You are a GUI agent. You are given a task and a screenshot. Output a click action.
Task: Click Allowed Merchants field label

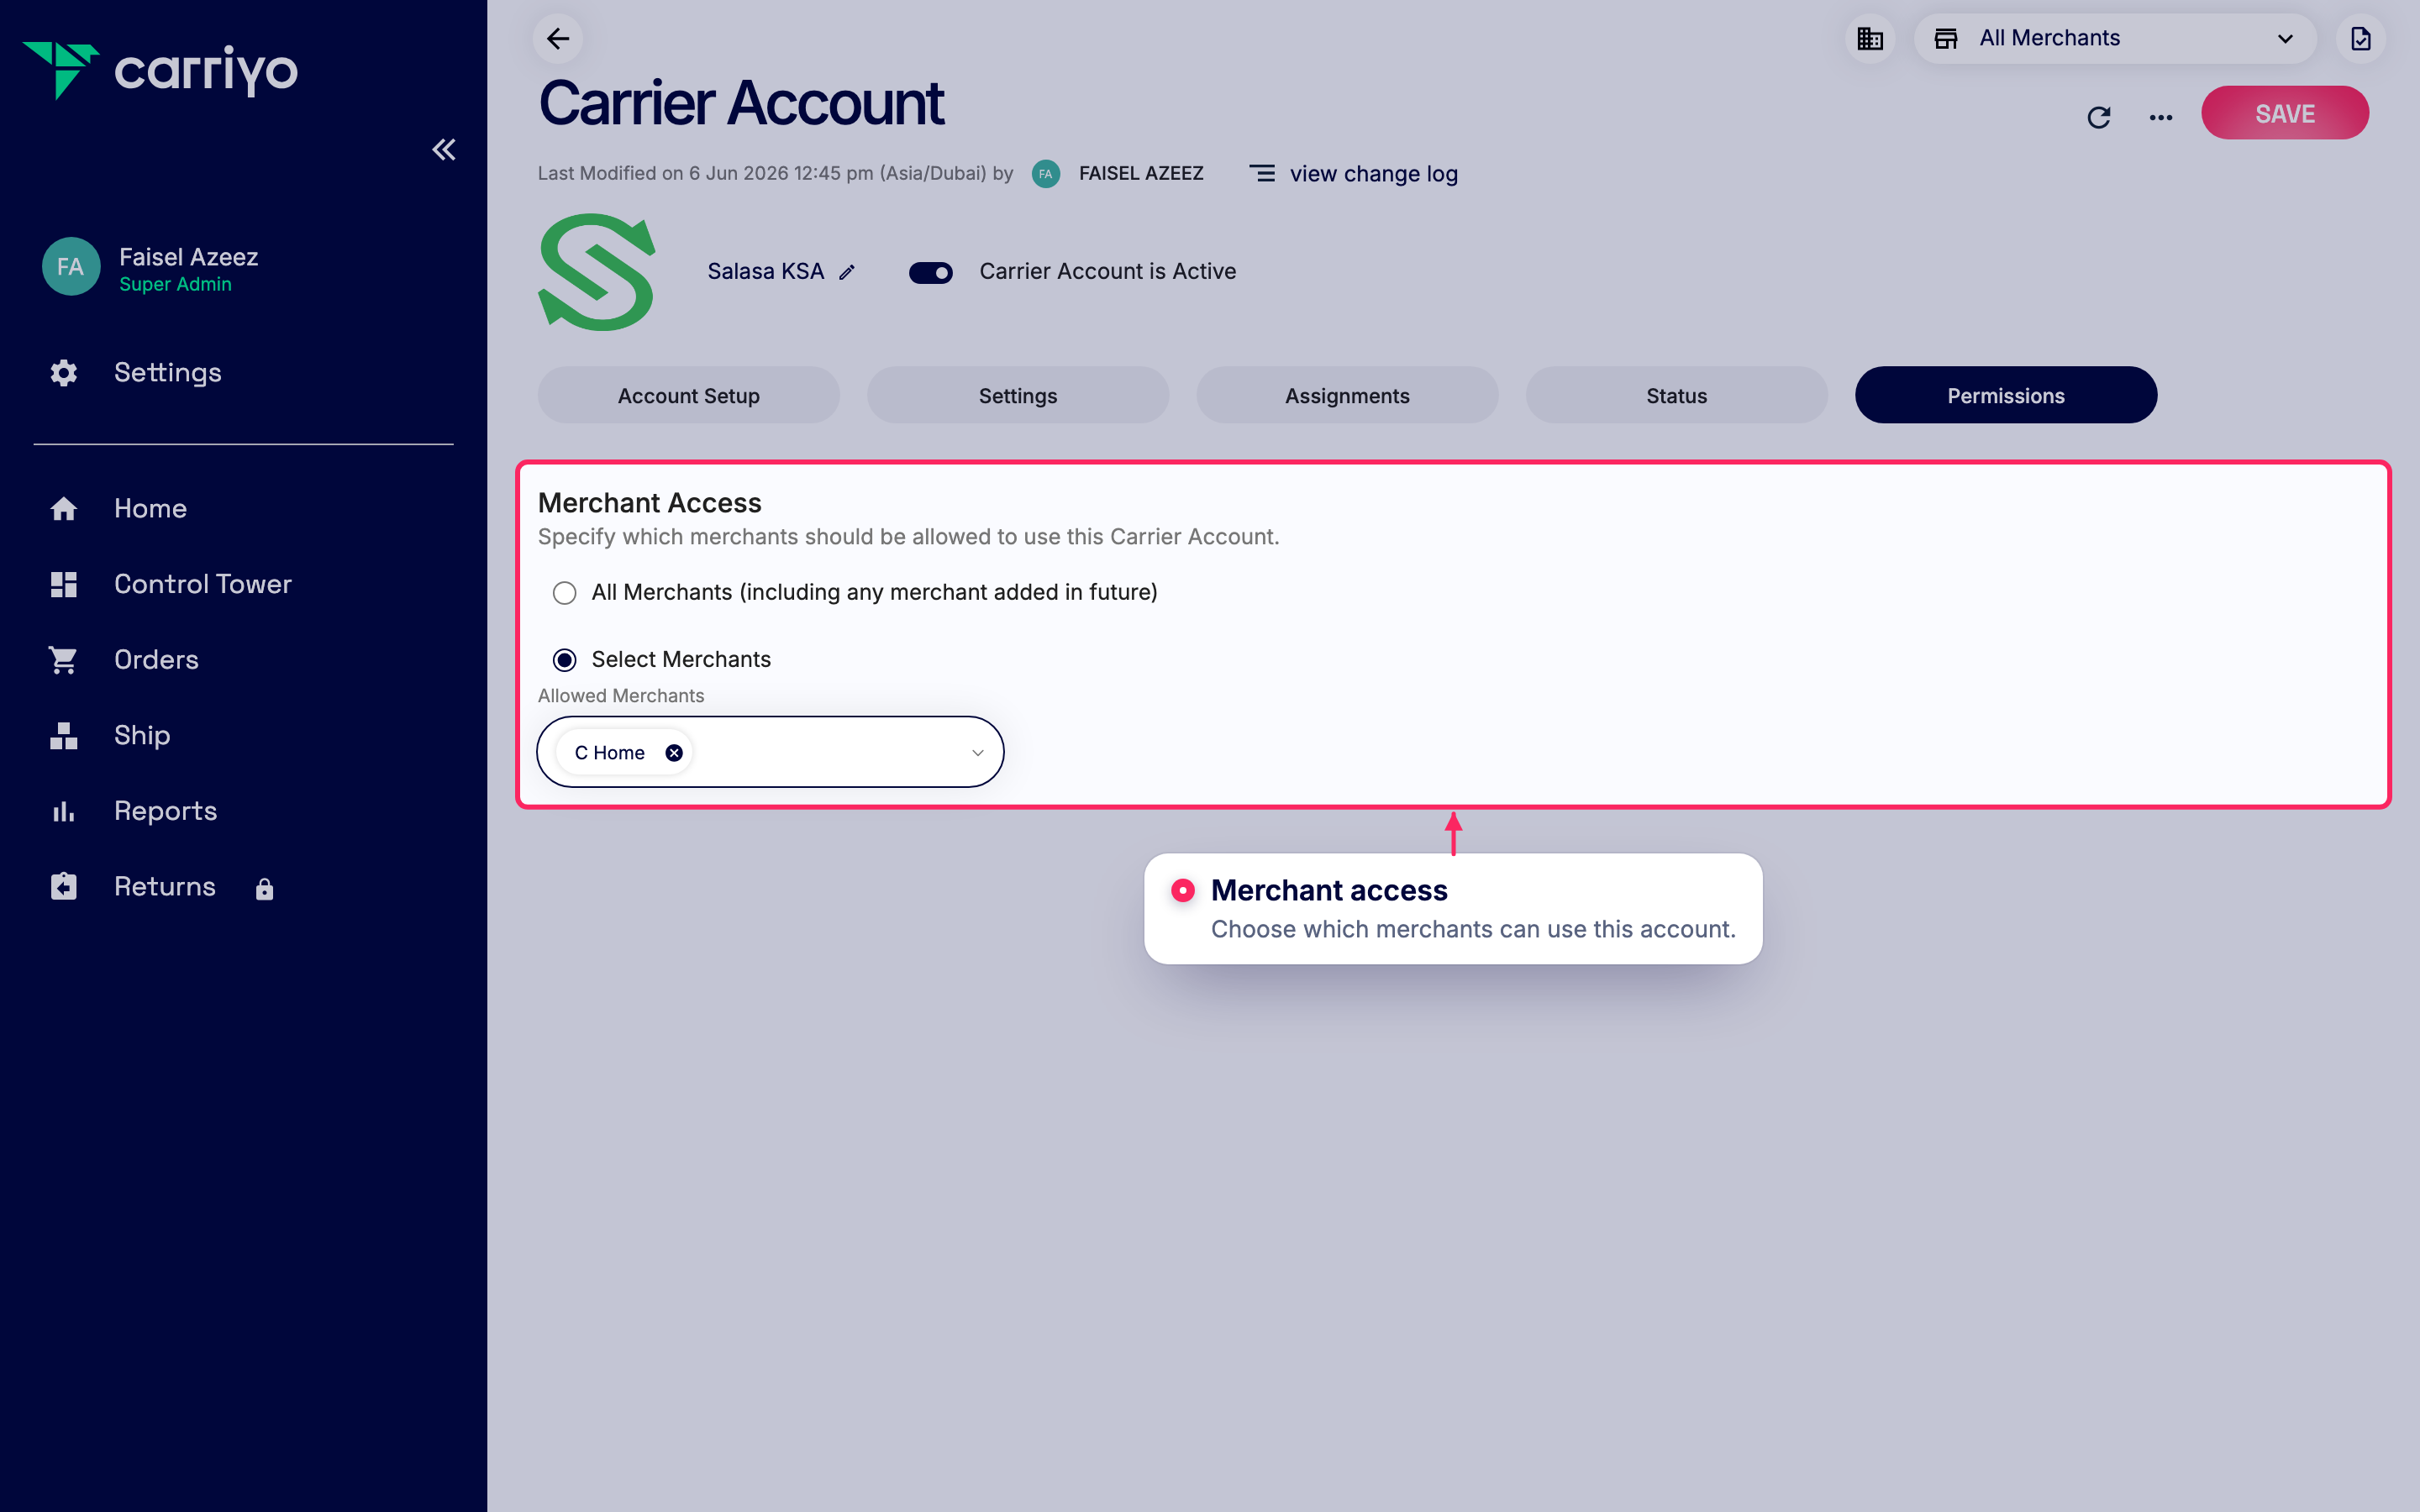click(x=621, y=696)
